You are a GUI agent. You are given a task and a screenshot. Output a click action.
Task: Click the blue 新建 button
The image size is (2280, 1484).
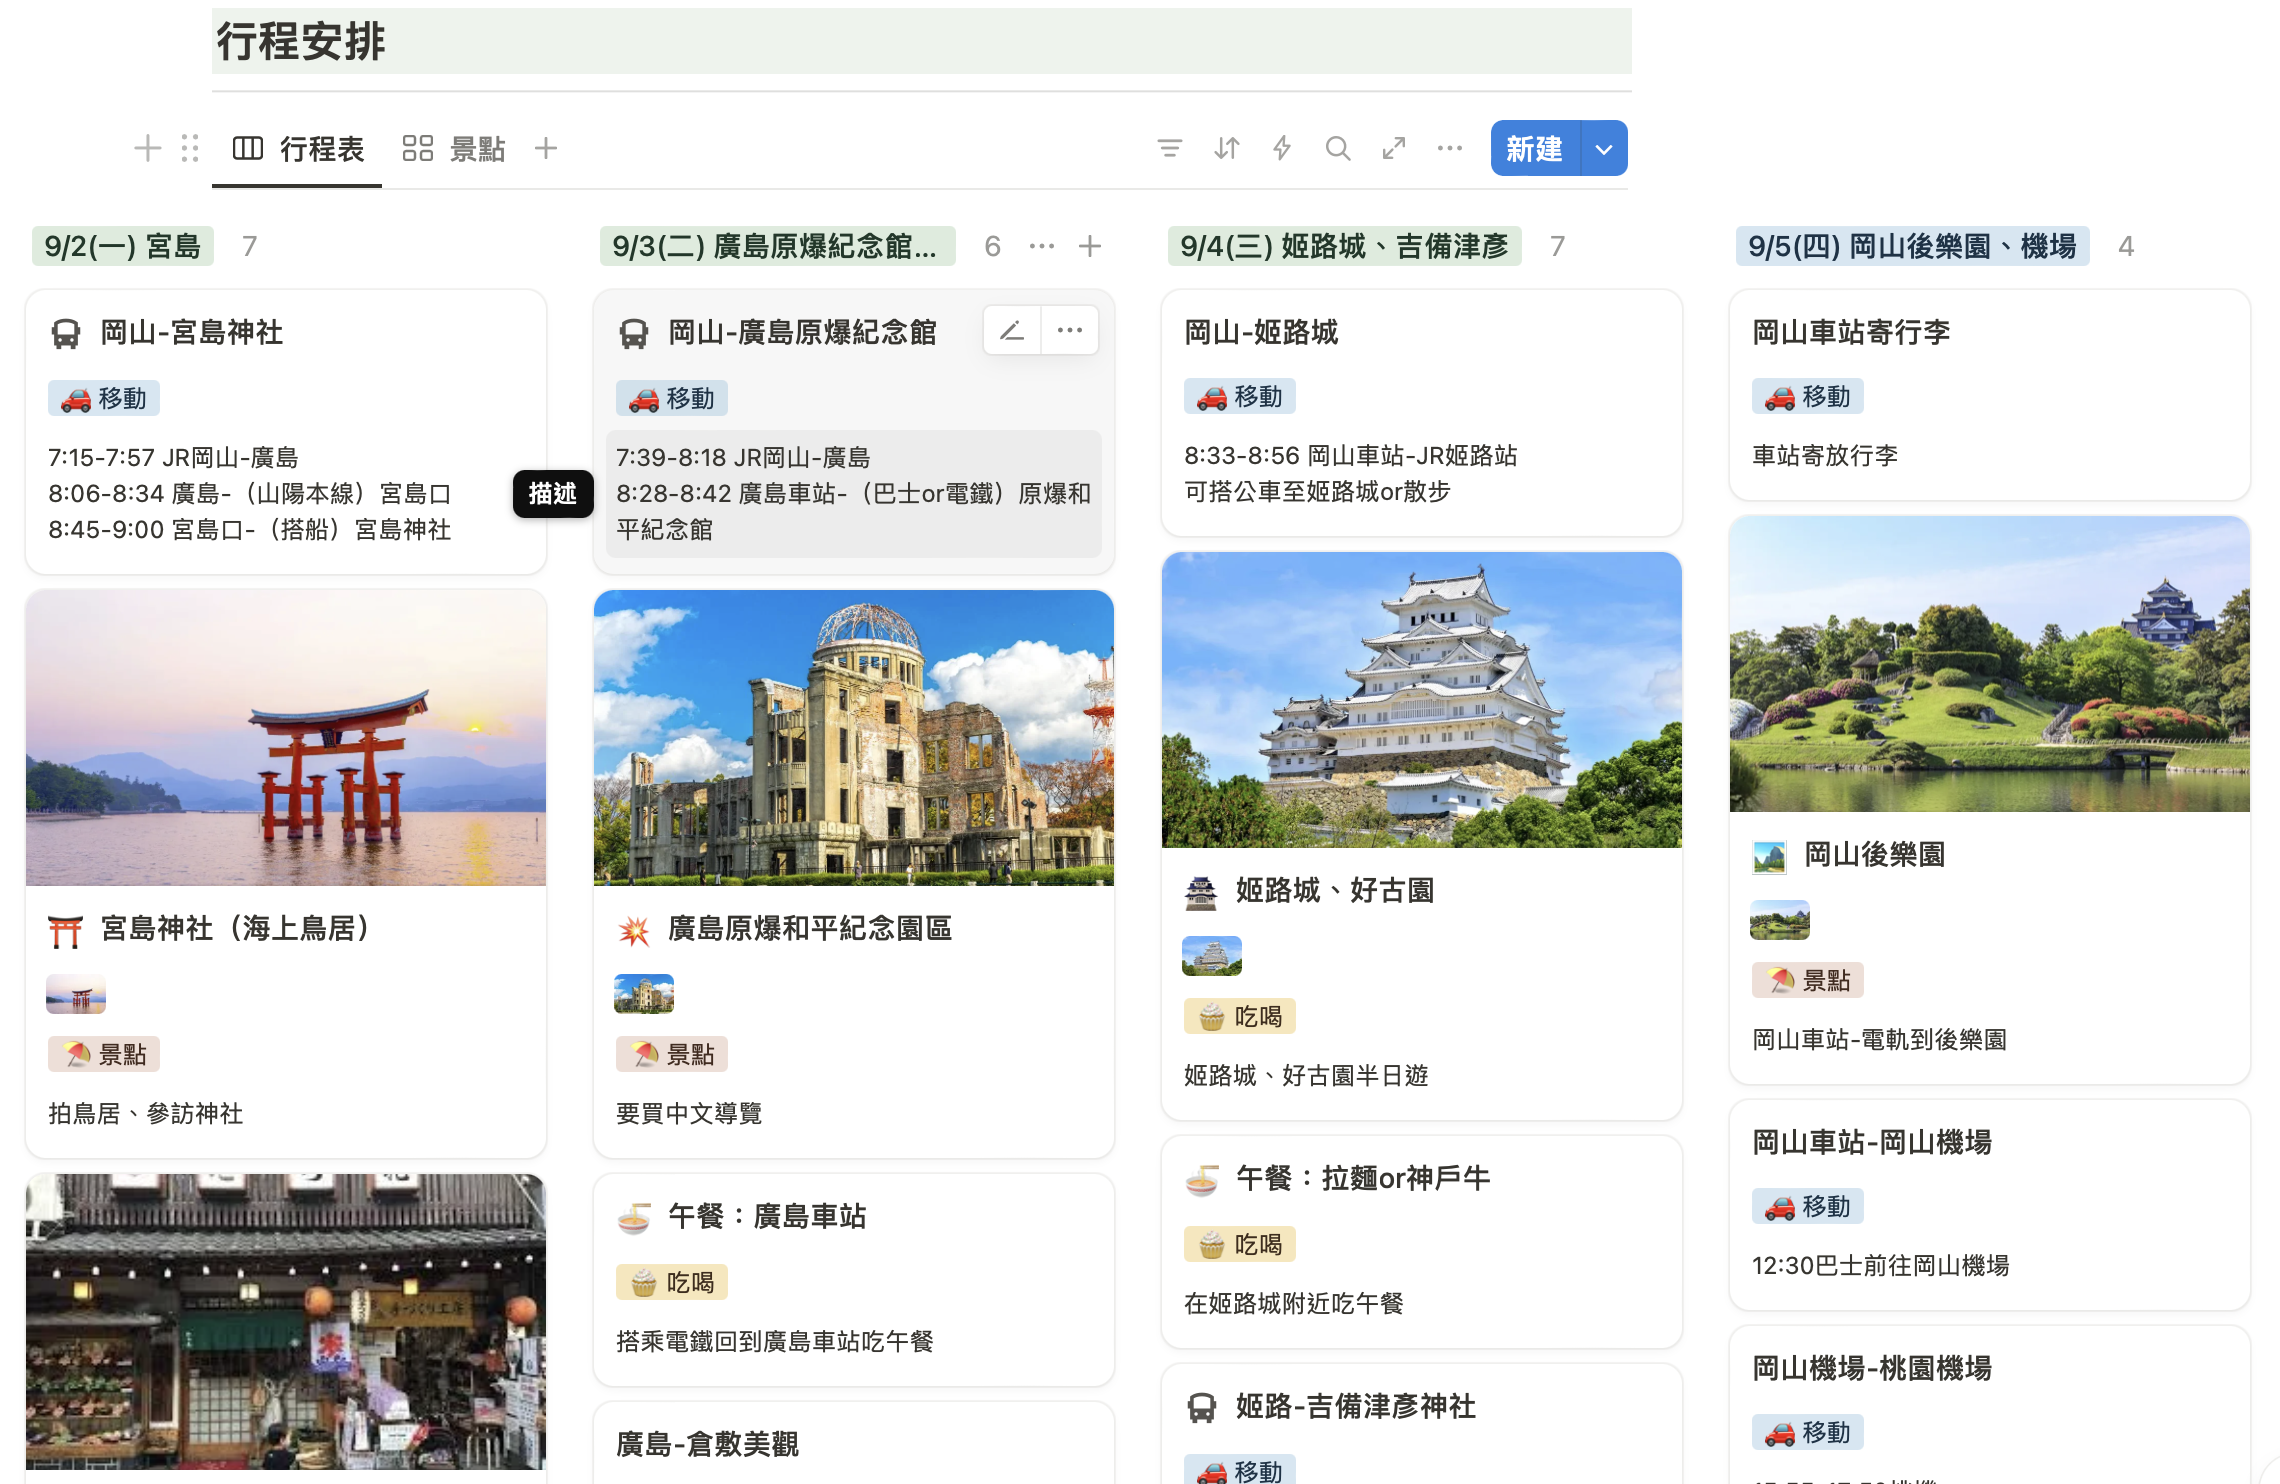pyautogui.click(x=1534, y=149)
